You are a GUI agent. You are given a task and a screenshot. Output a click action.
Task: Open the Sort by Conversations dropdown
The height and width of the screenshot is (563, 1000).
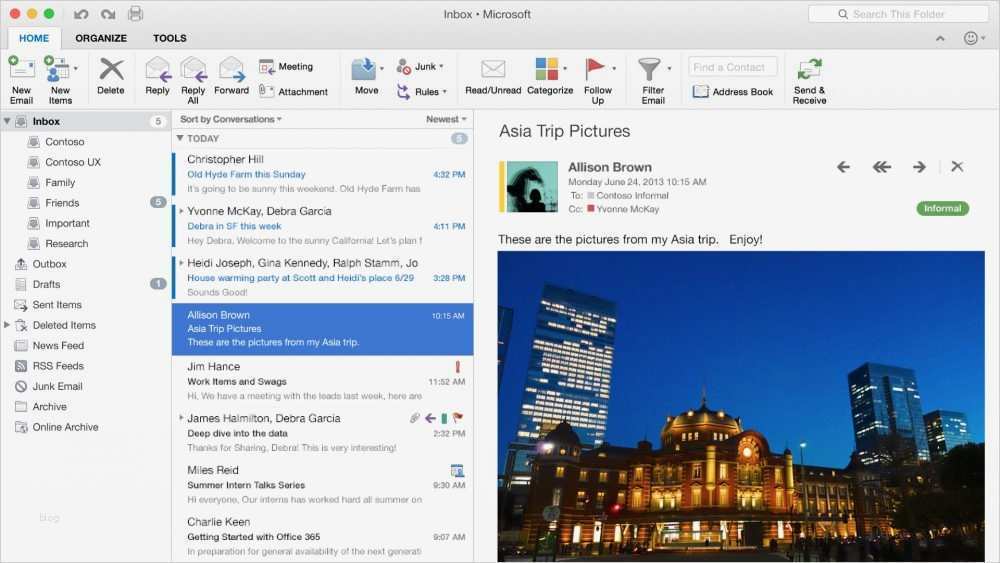coord(230,119)
